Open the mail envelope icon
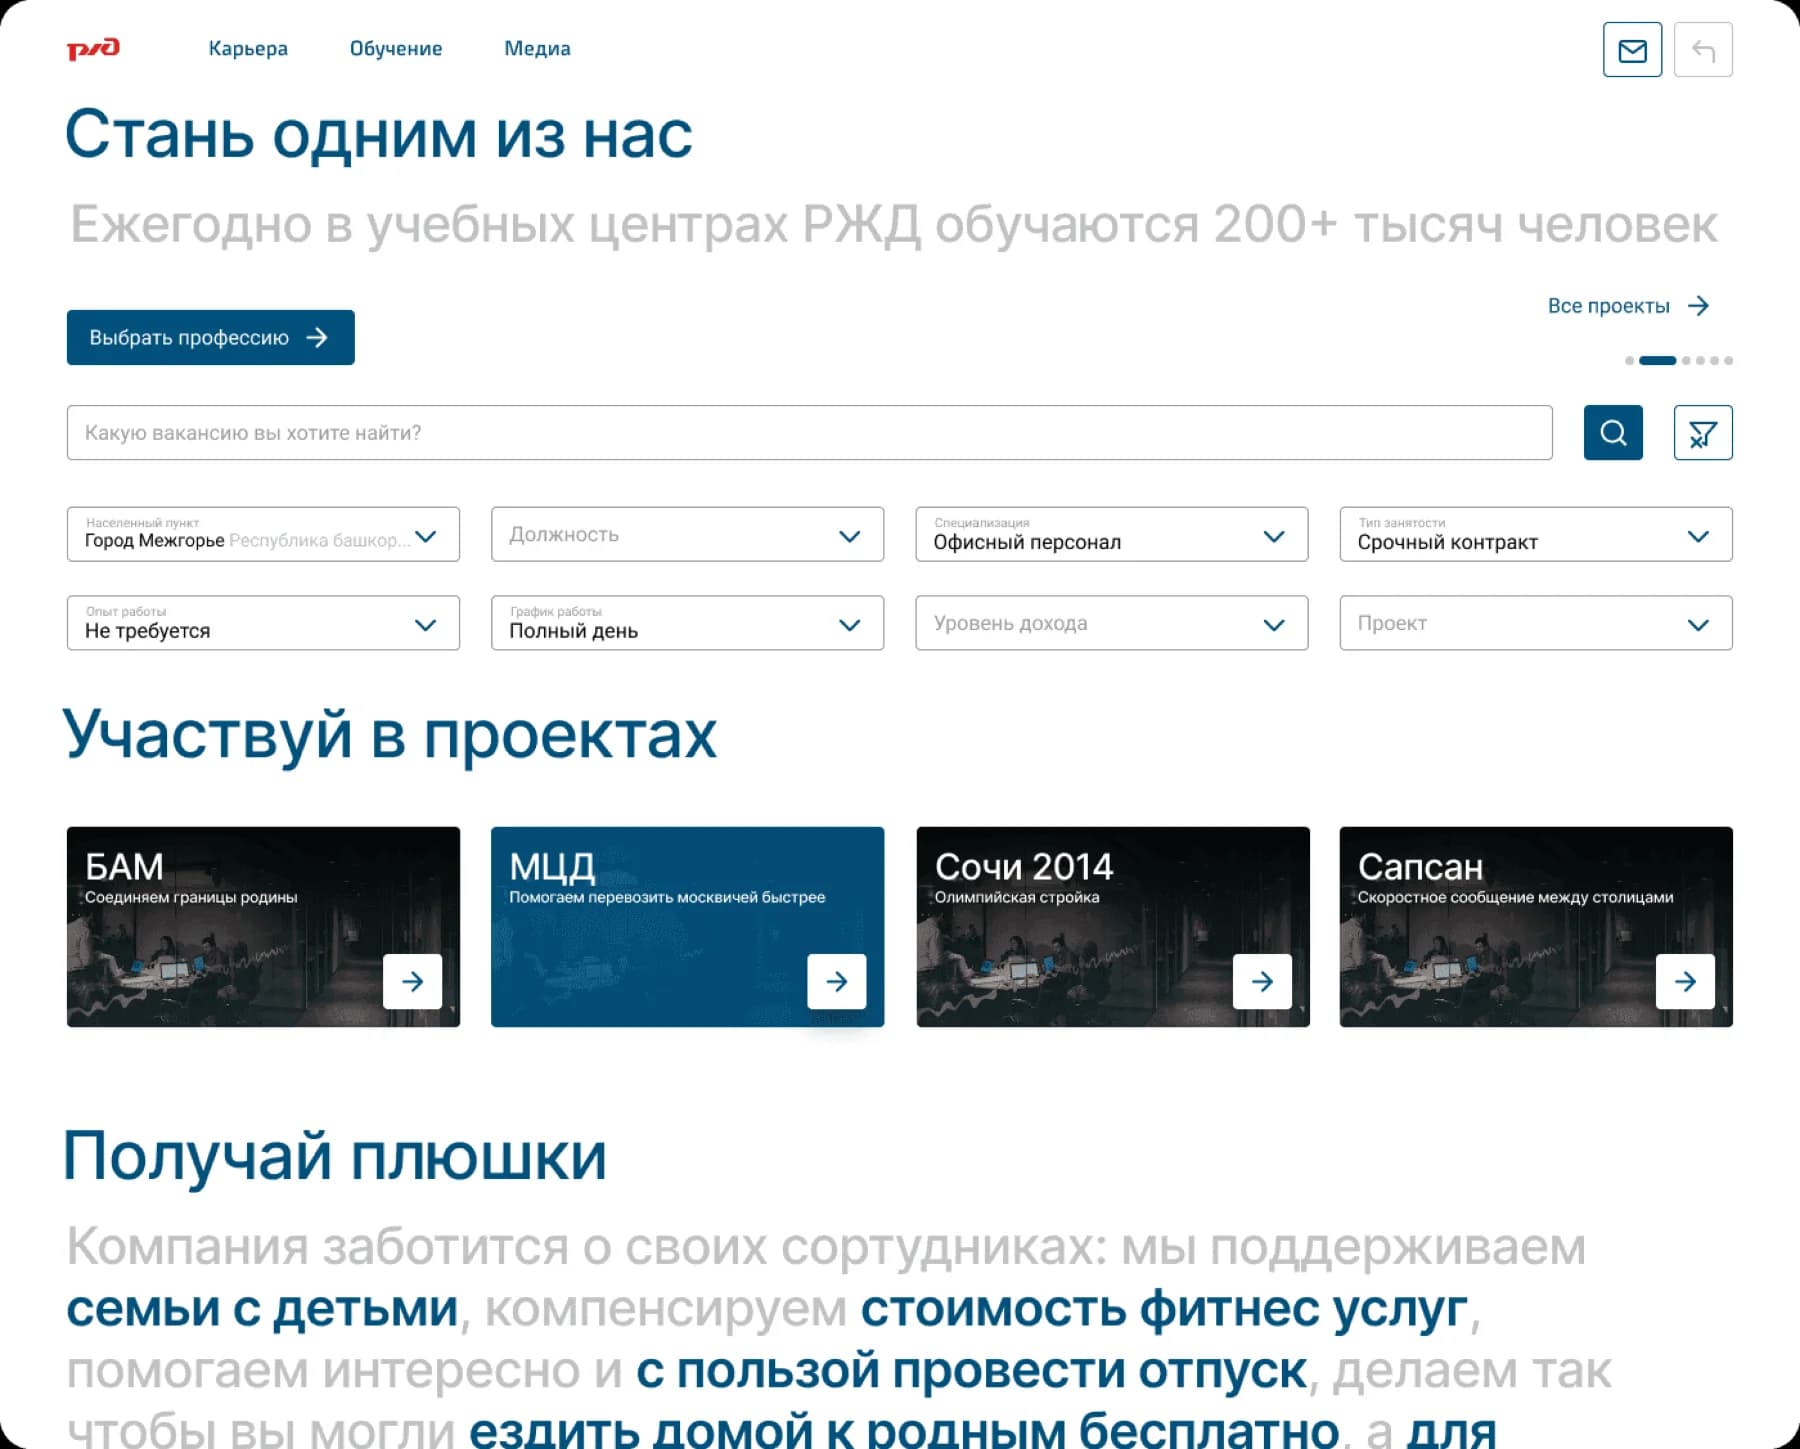 point(1632,49)
